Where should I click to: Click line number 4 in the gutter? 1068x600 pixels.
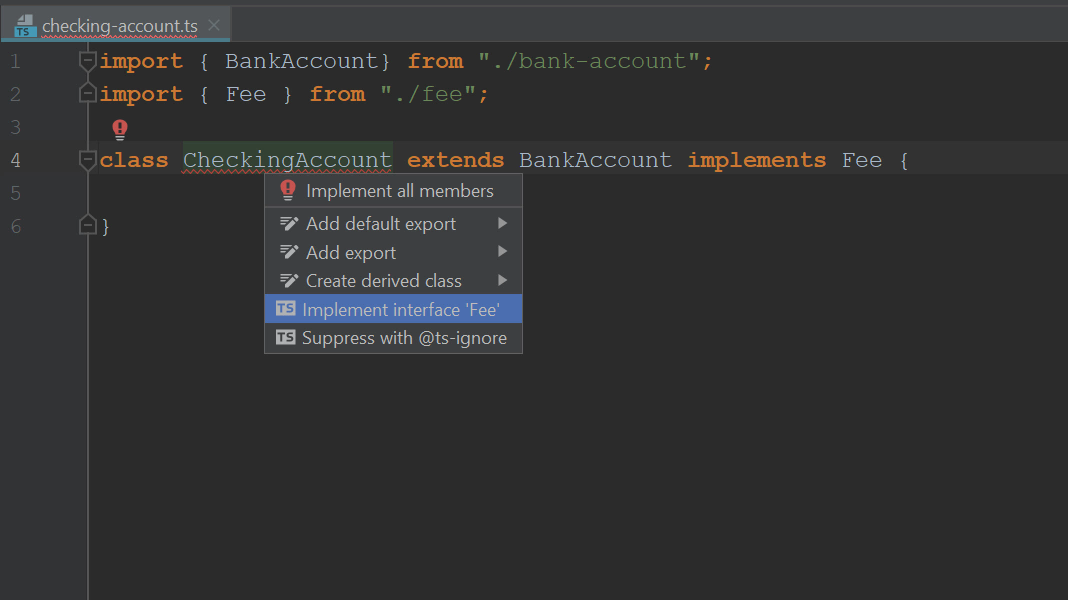(x=16, y=160)
